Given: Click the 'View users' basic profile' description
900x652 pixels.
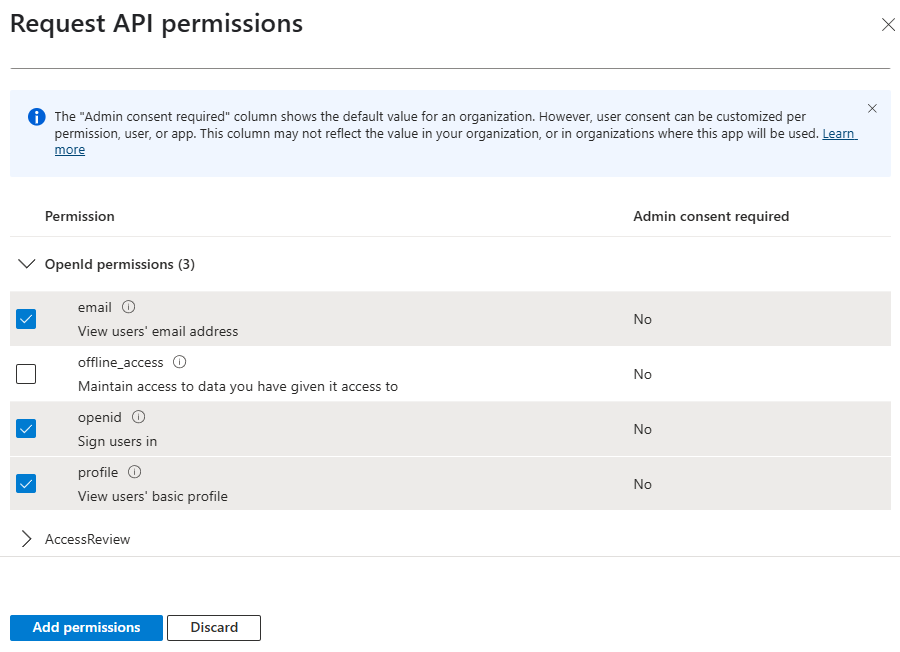Looking at the screenshot, I should tap(153, 496).
